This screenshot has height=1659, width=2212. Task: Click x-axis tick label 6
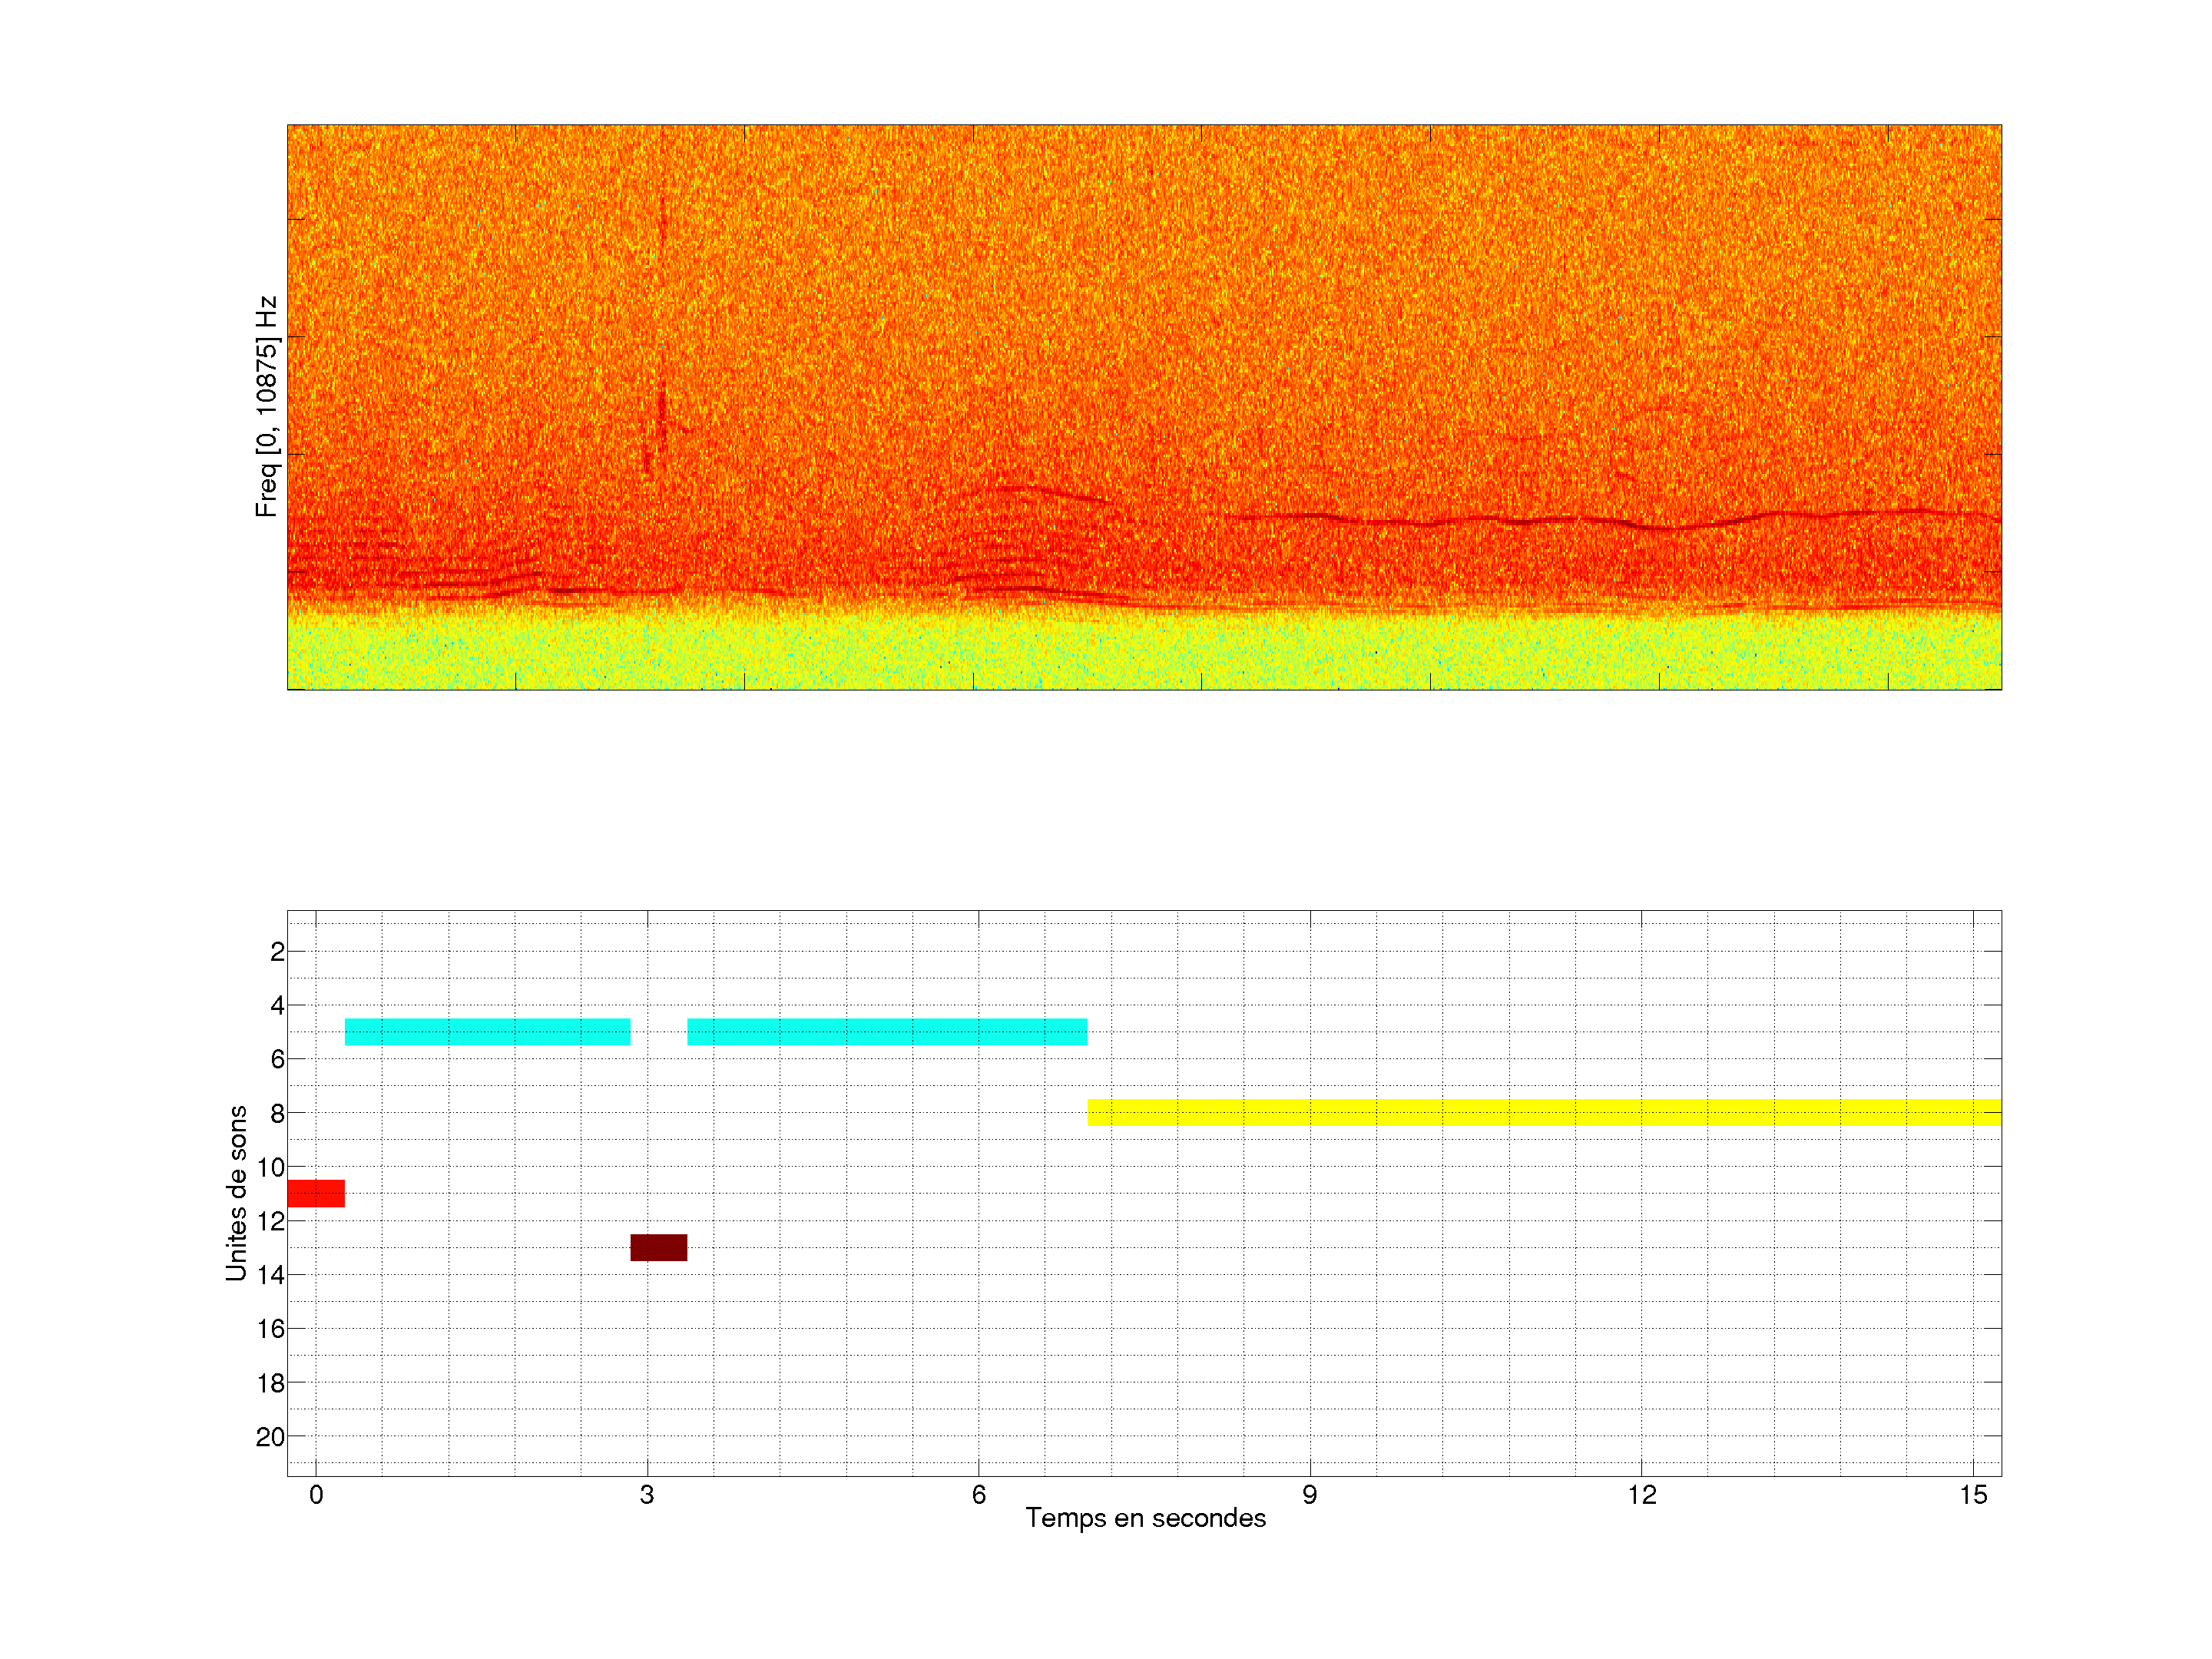click(x=978, y=1495)
